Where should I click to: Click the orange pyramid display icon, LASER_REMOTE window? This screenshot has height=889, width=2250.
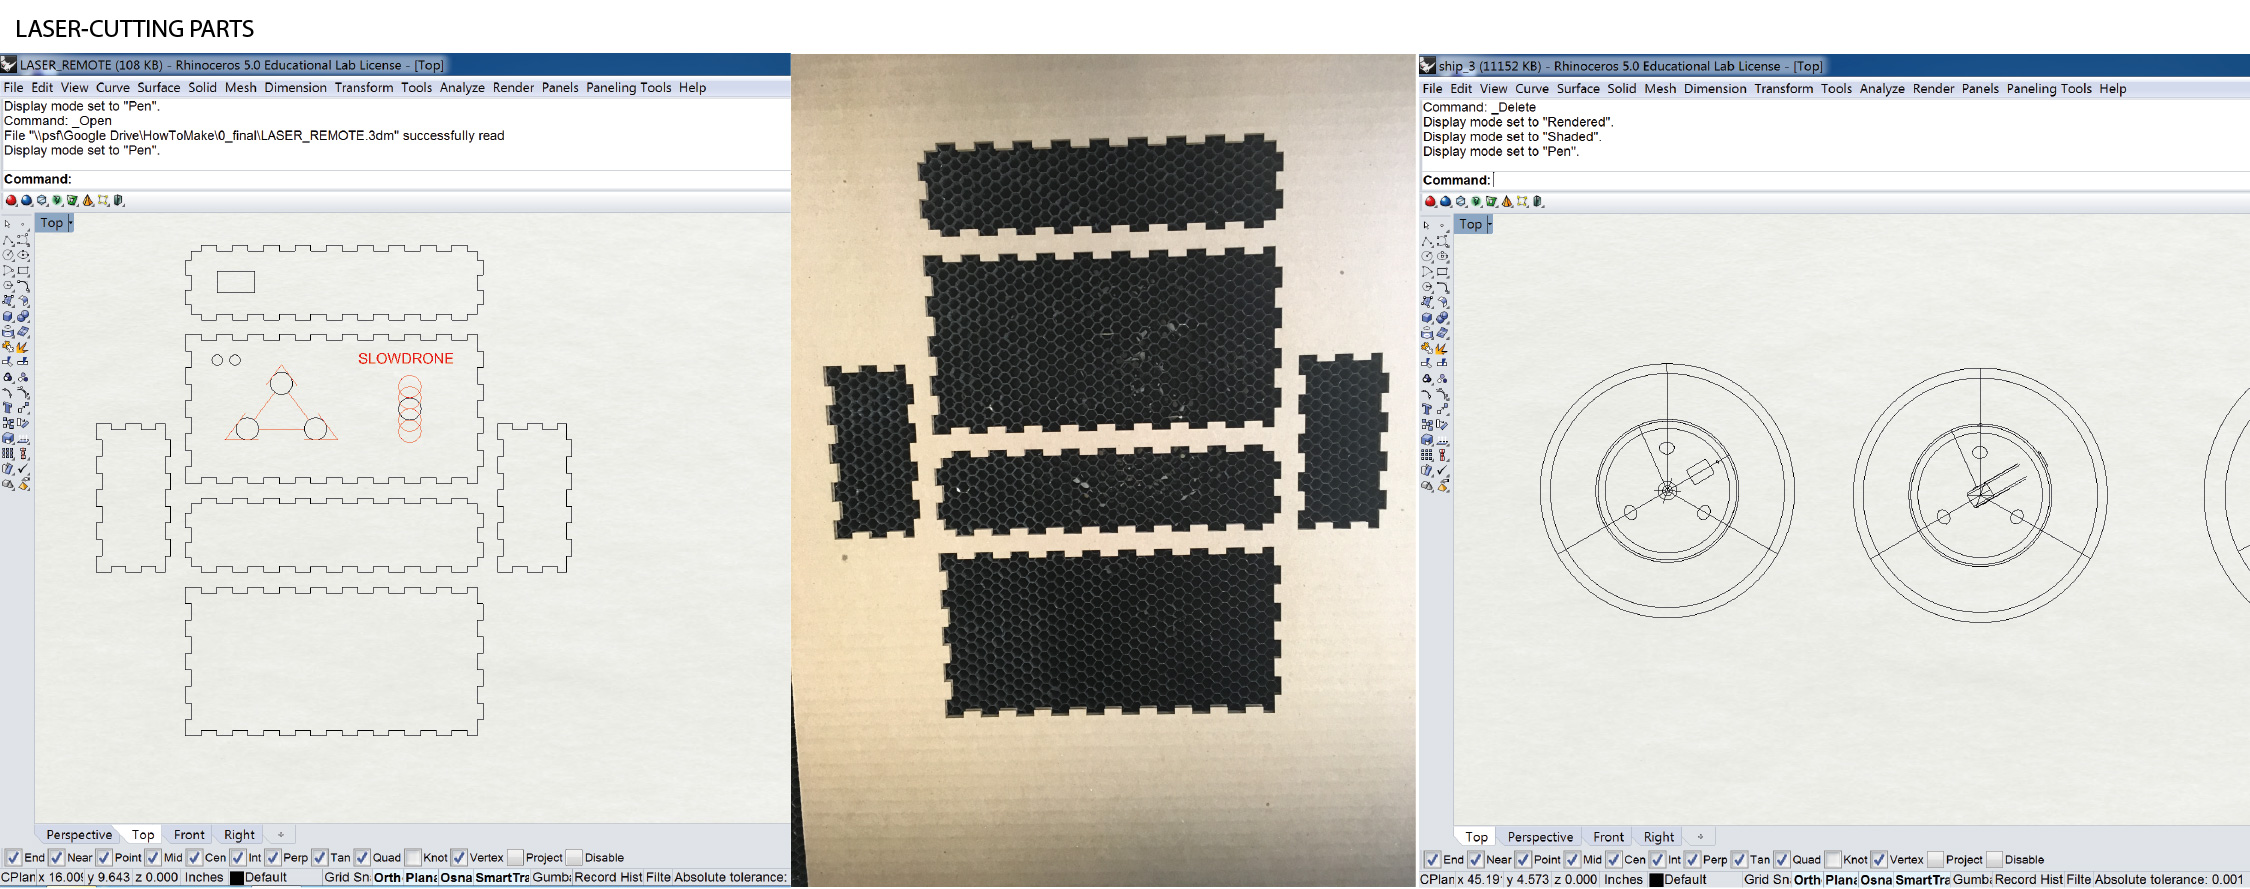(x=88, y=200)
